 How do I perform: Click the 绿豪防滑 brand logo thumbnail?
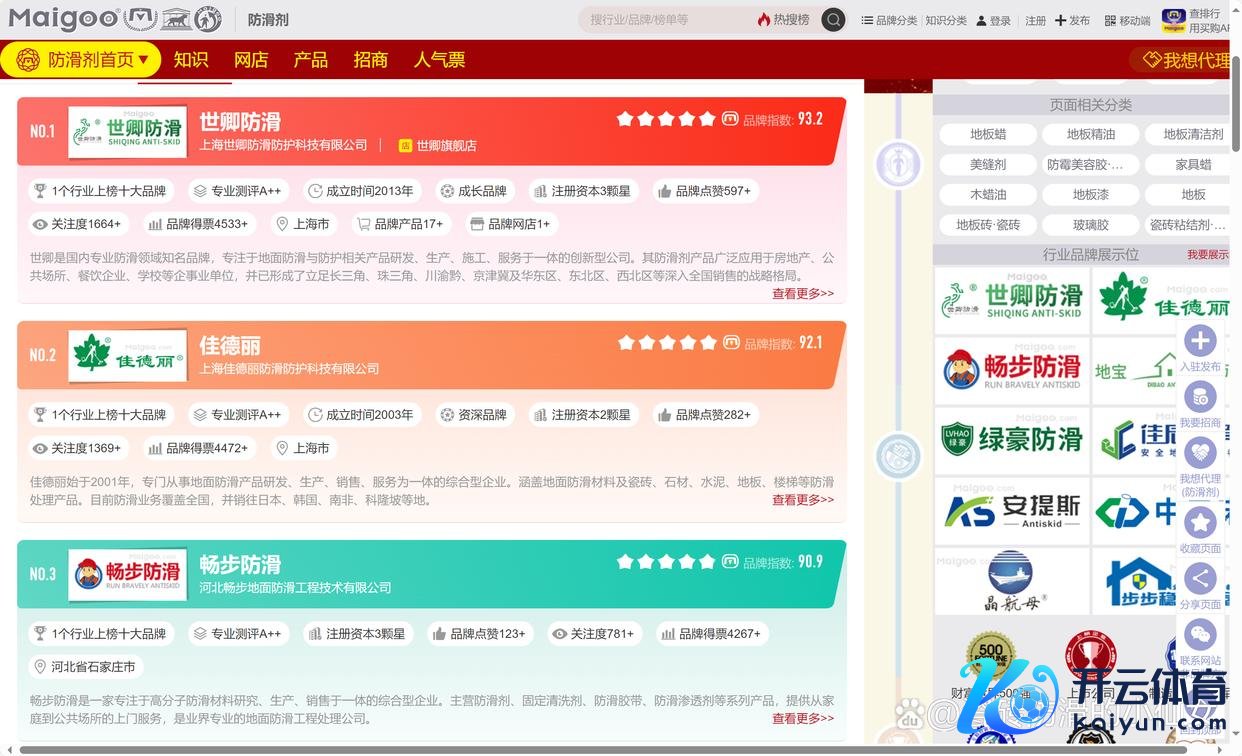click(x=1012, y=440)
